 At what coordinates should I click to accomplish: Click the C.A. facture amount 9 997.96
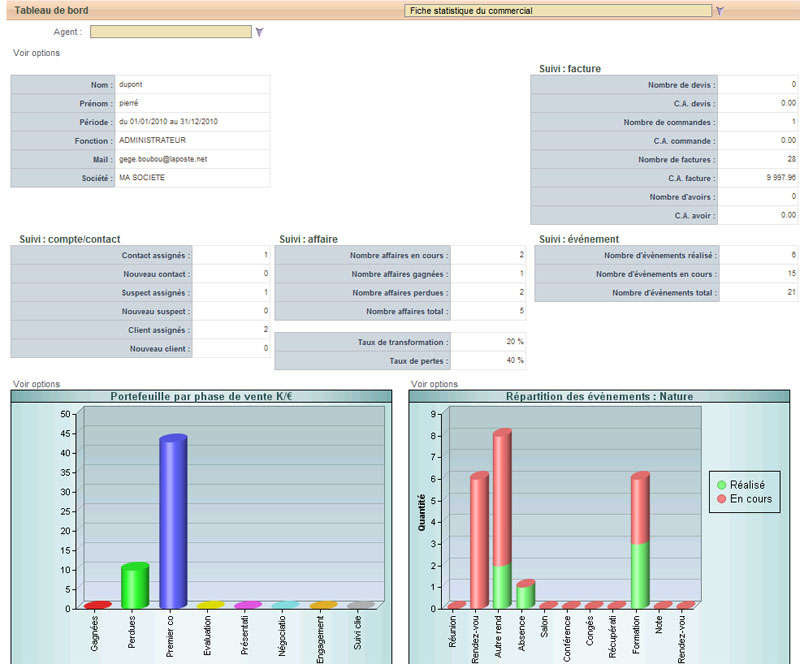coord(781,178)
